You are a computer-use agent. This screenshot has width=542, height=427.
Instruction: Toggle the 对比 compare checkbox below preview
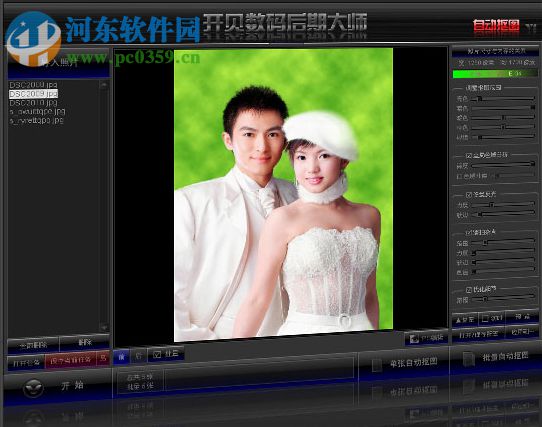pos(157,354)
